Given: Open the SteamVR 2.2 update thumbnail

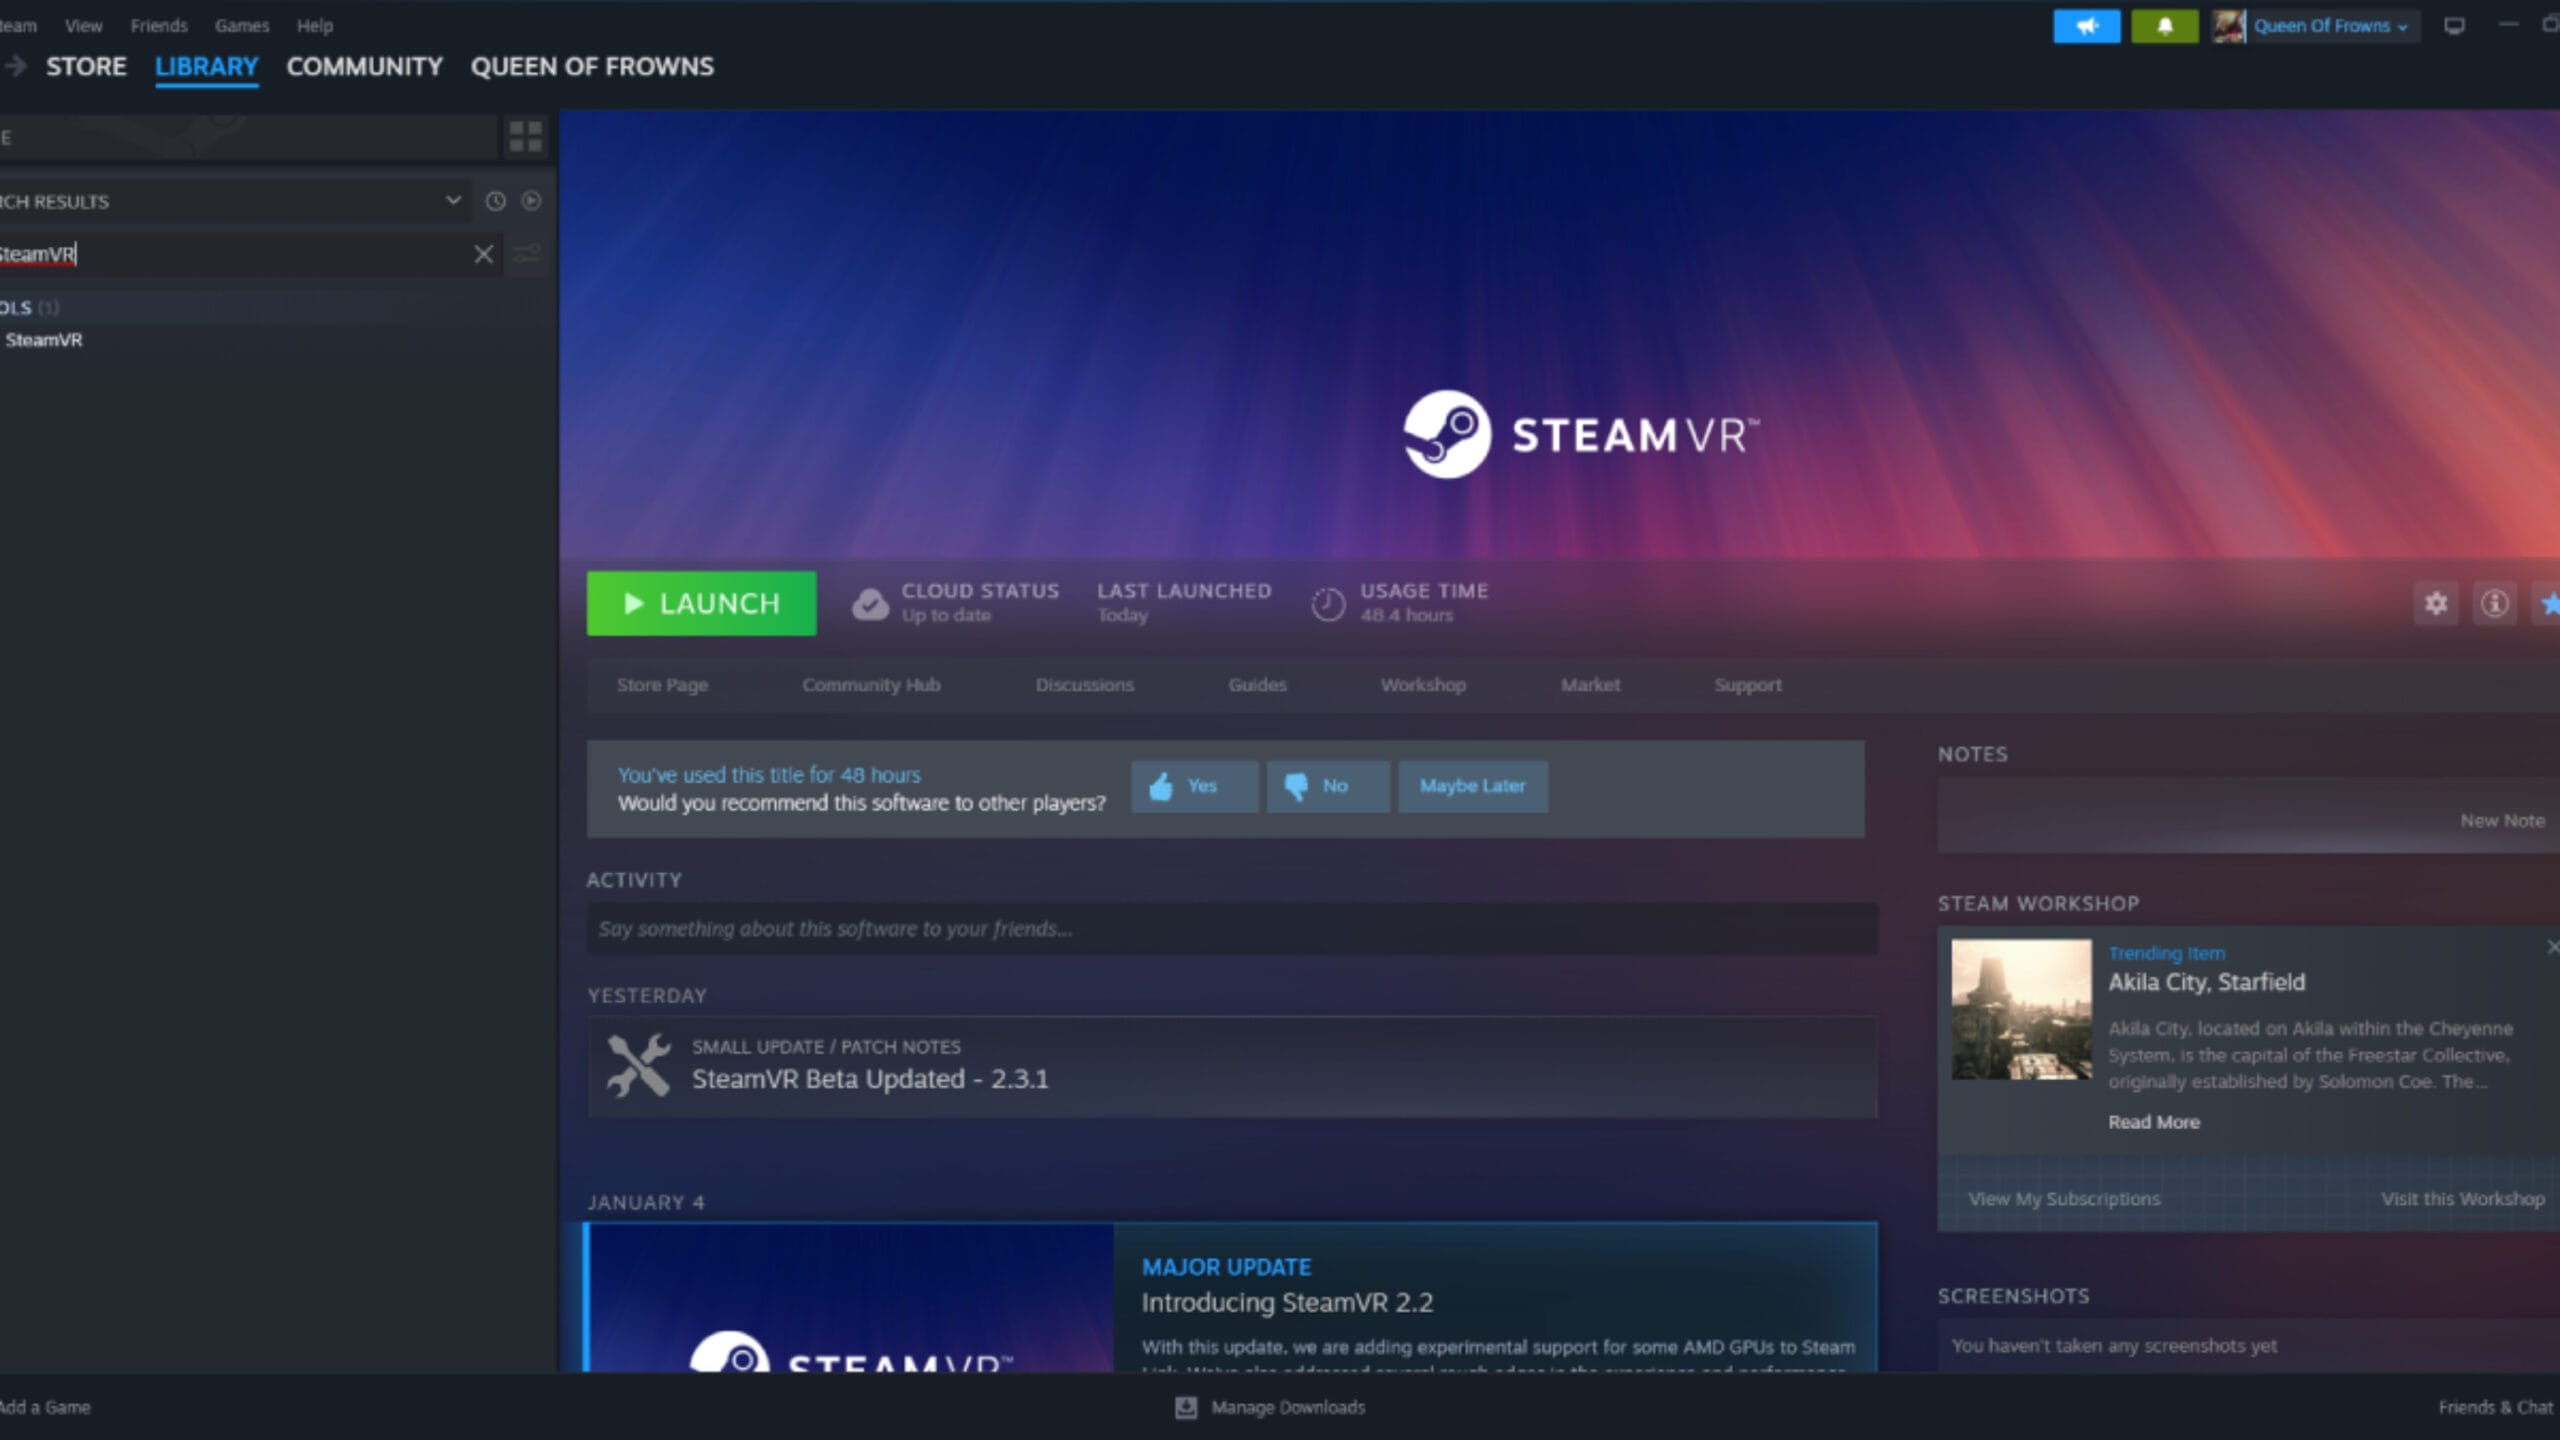Looking at the screenshot, I should (851, 1298).
